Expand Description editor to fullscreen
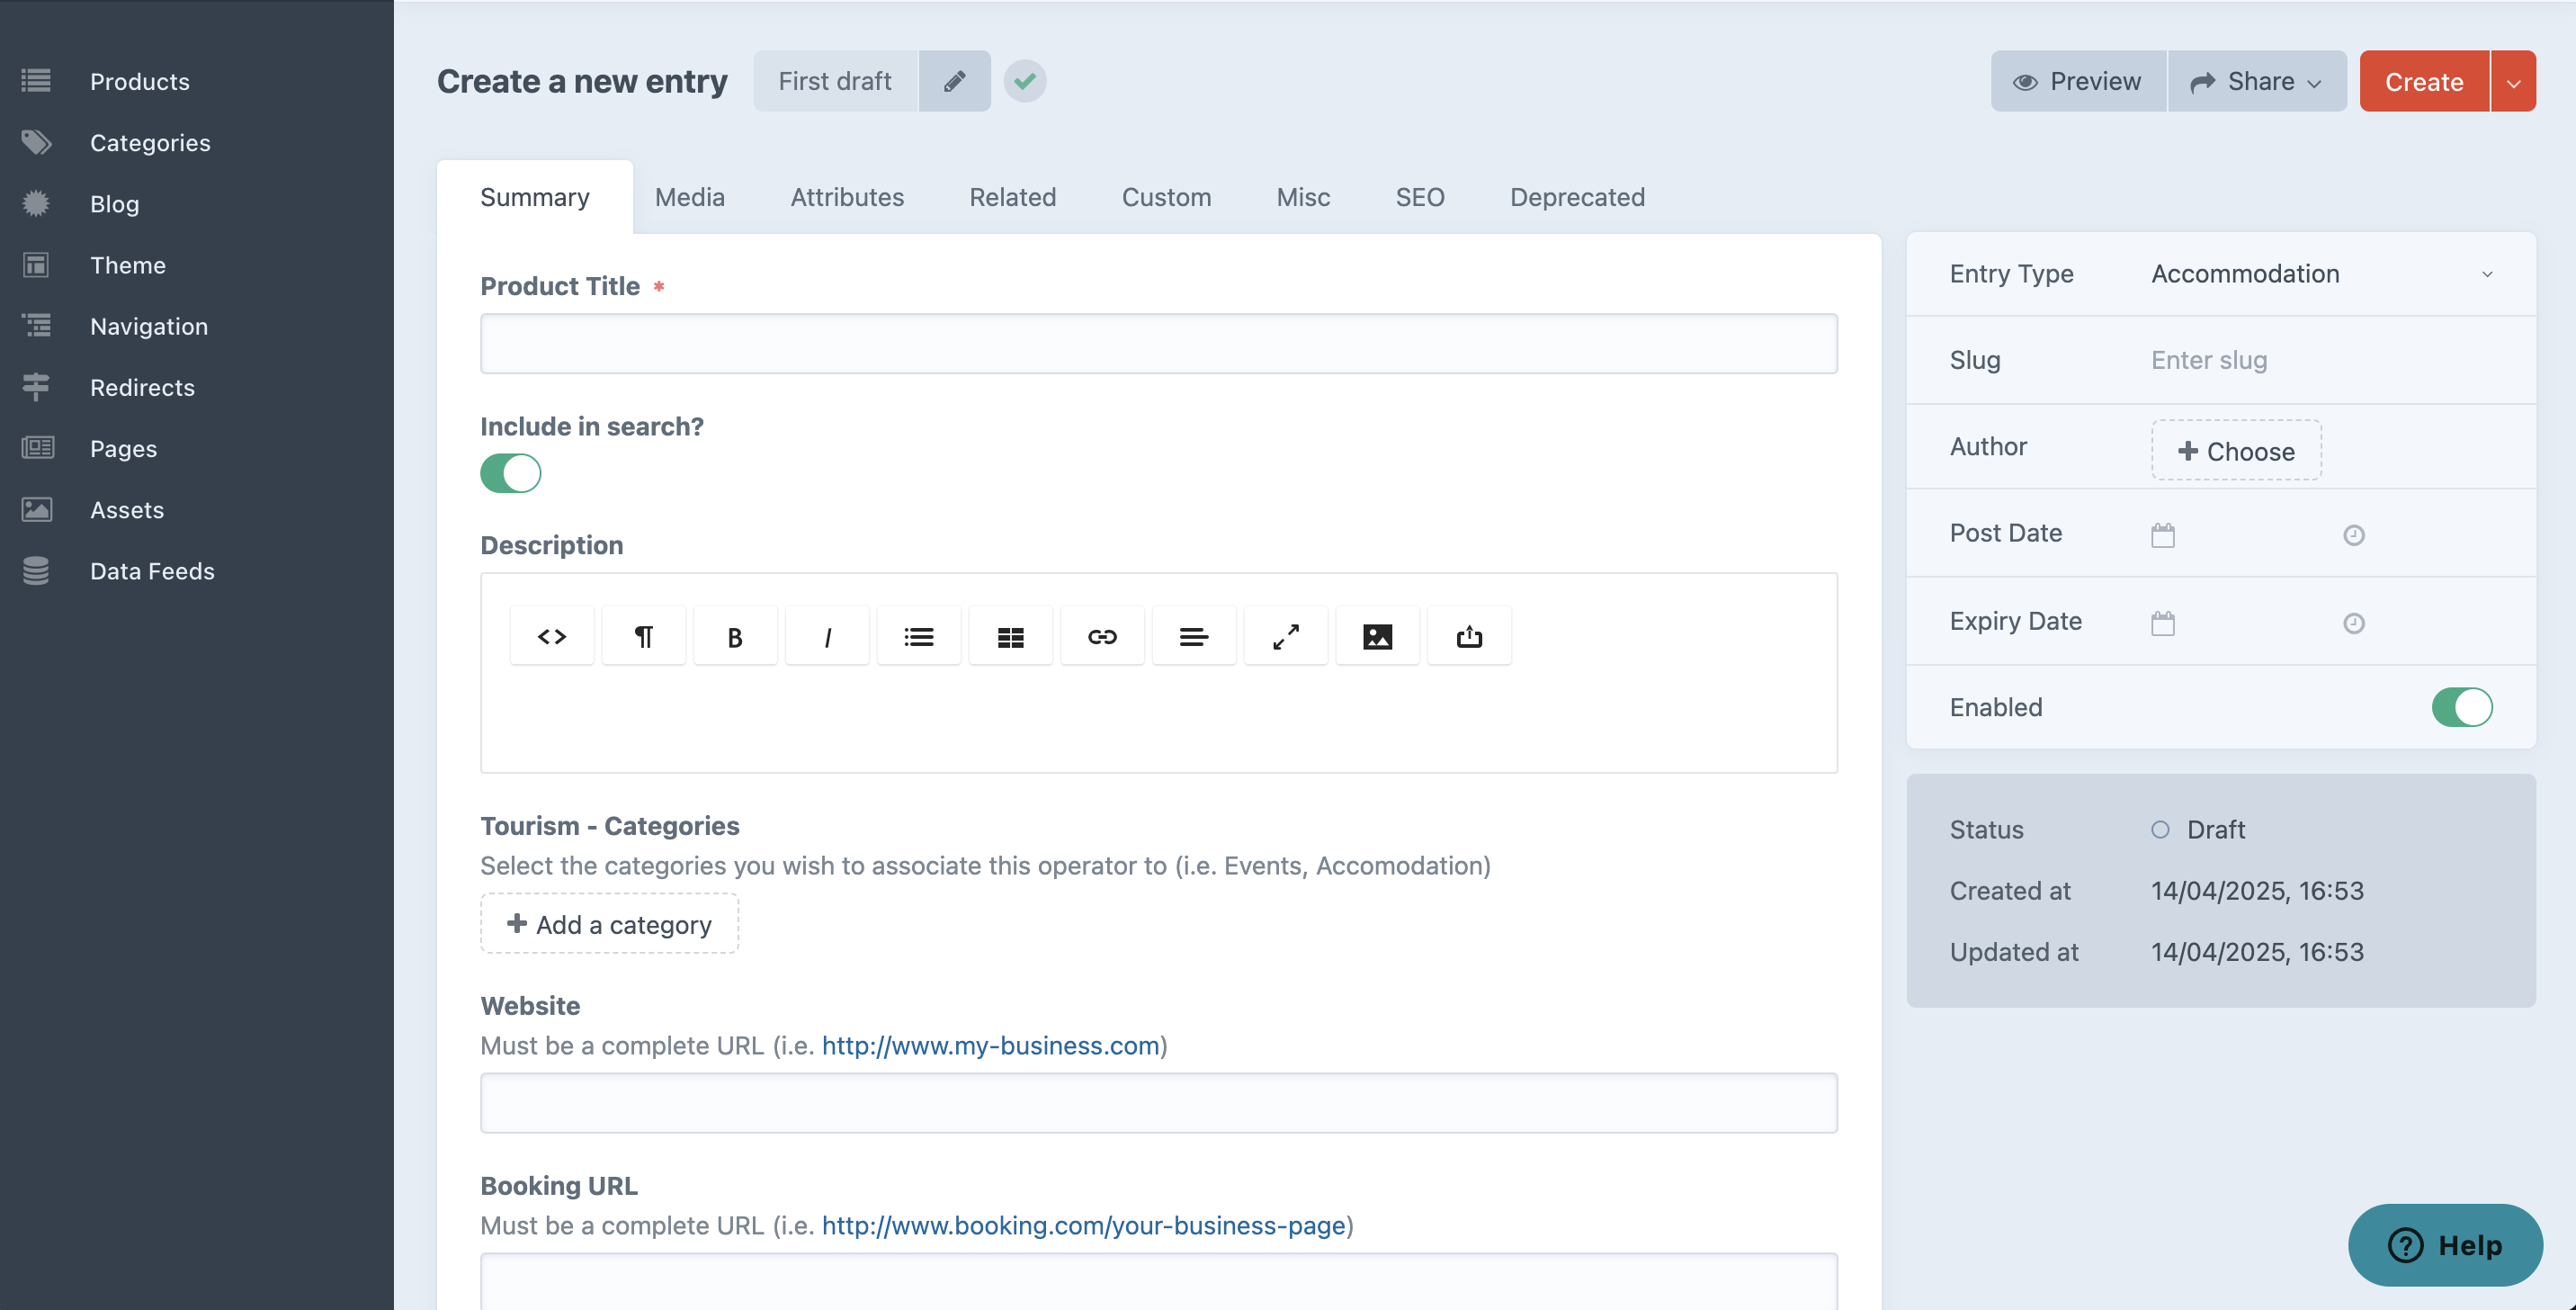Screen dimensions: 2576x1310 (x=1286, y=636)
